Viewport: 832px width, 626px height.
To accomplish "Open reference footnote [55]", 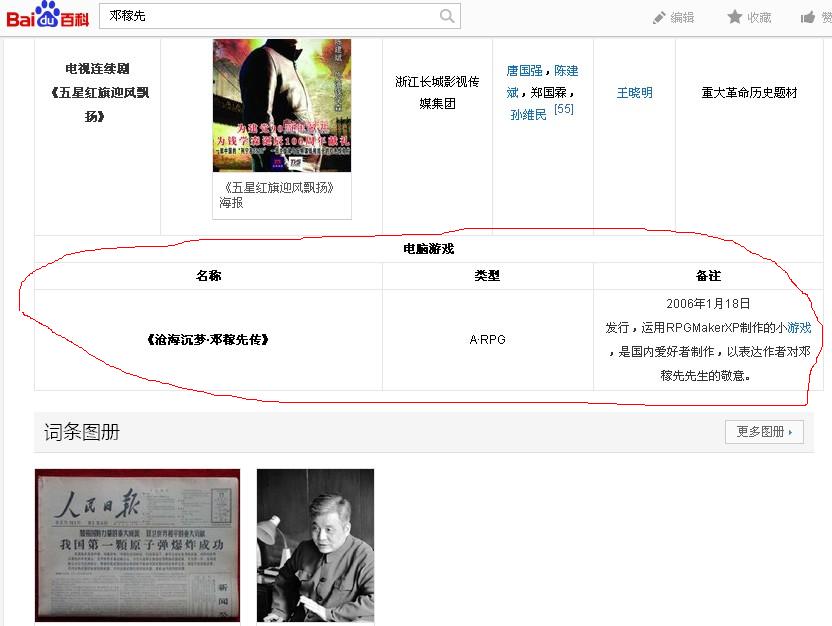I will 564,109.
